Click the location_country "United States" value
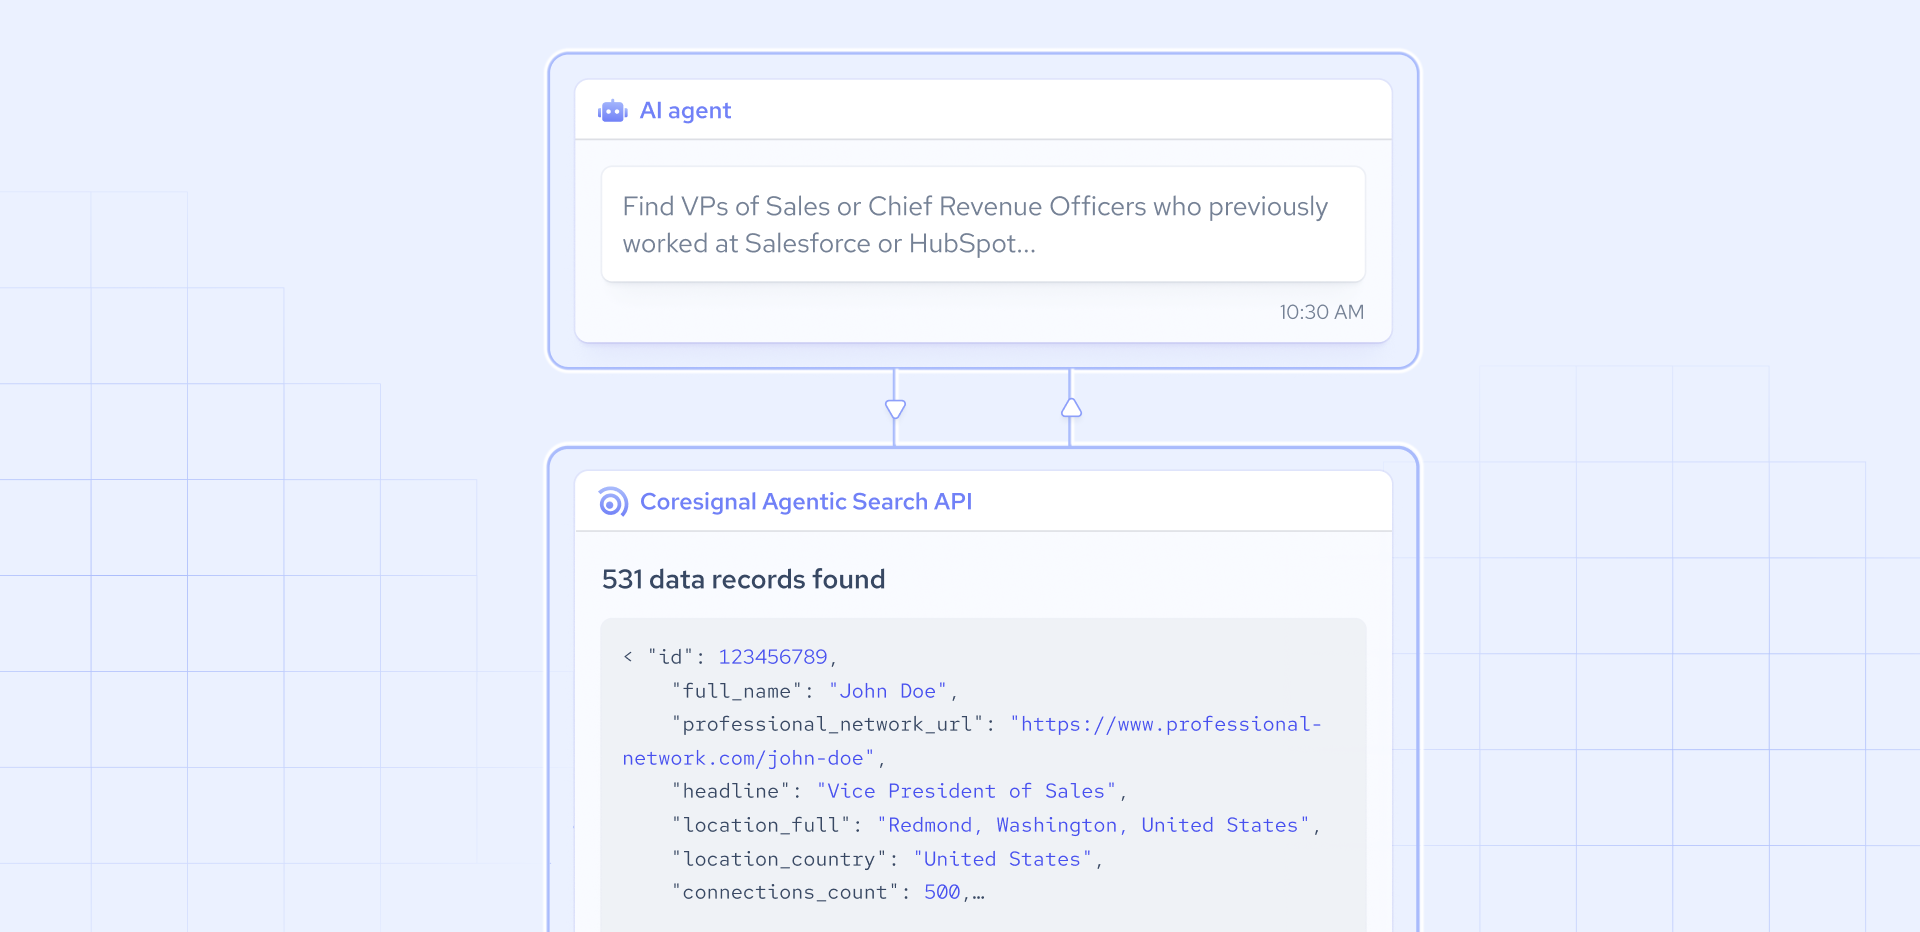The image size is (1920, 932). pyautogui.click(x=1002, y=859)
